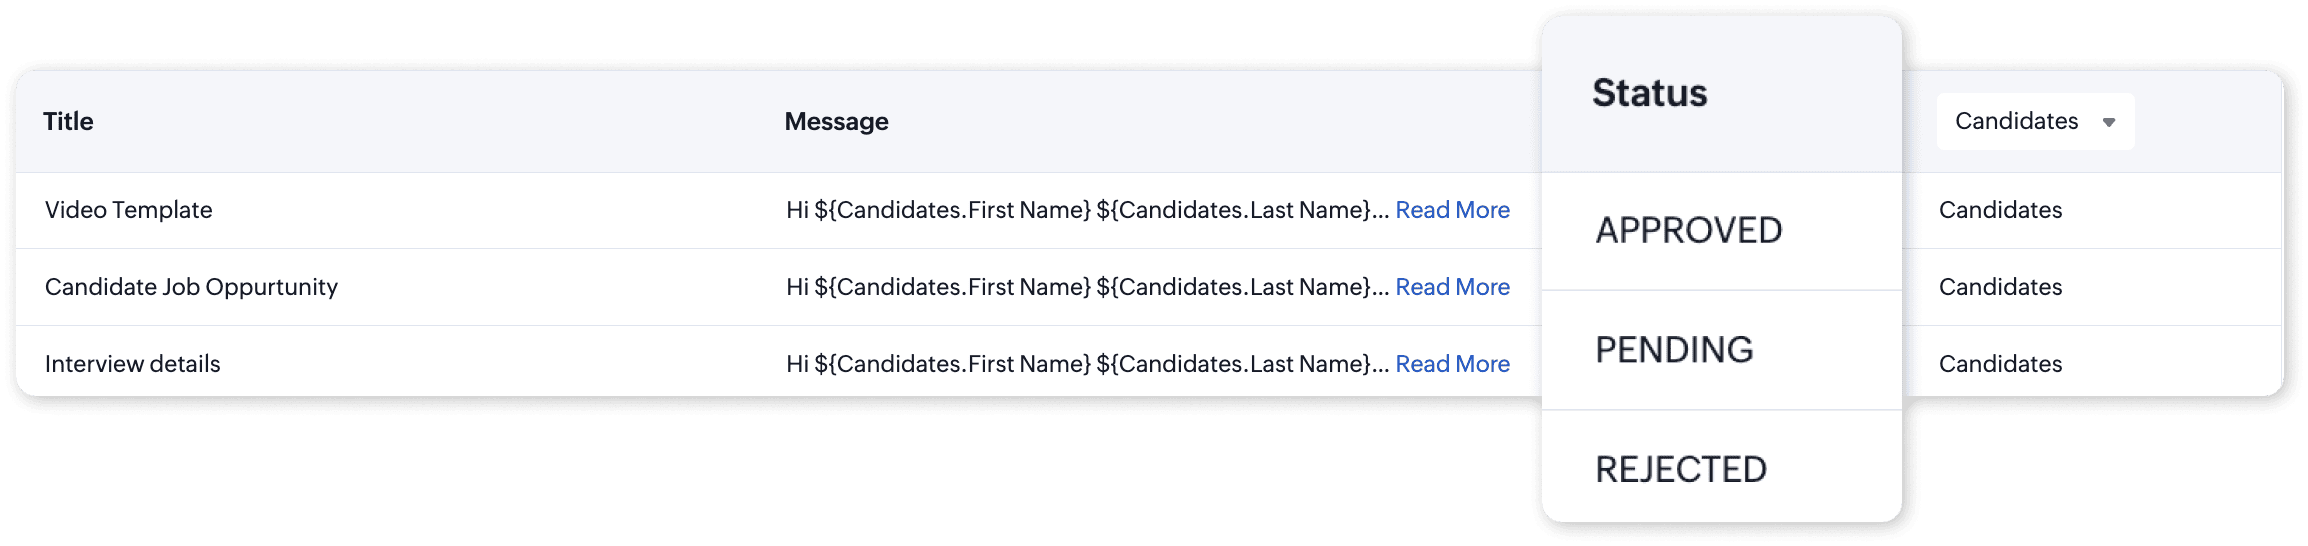The height and width of the screenshot is (546, 2308).
Task: Click the caret arrow in the Candidates filter
Action: click(x=2109, y=122)
